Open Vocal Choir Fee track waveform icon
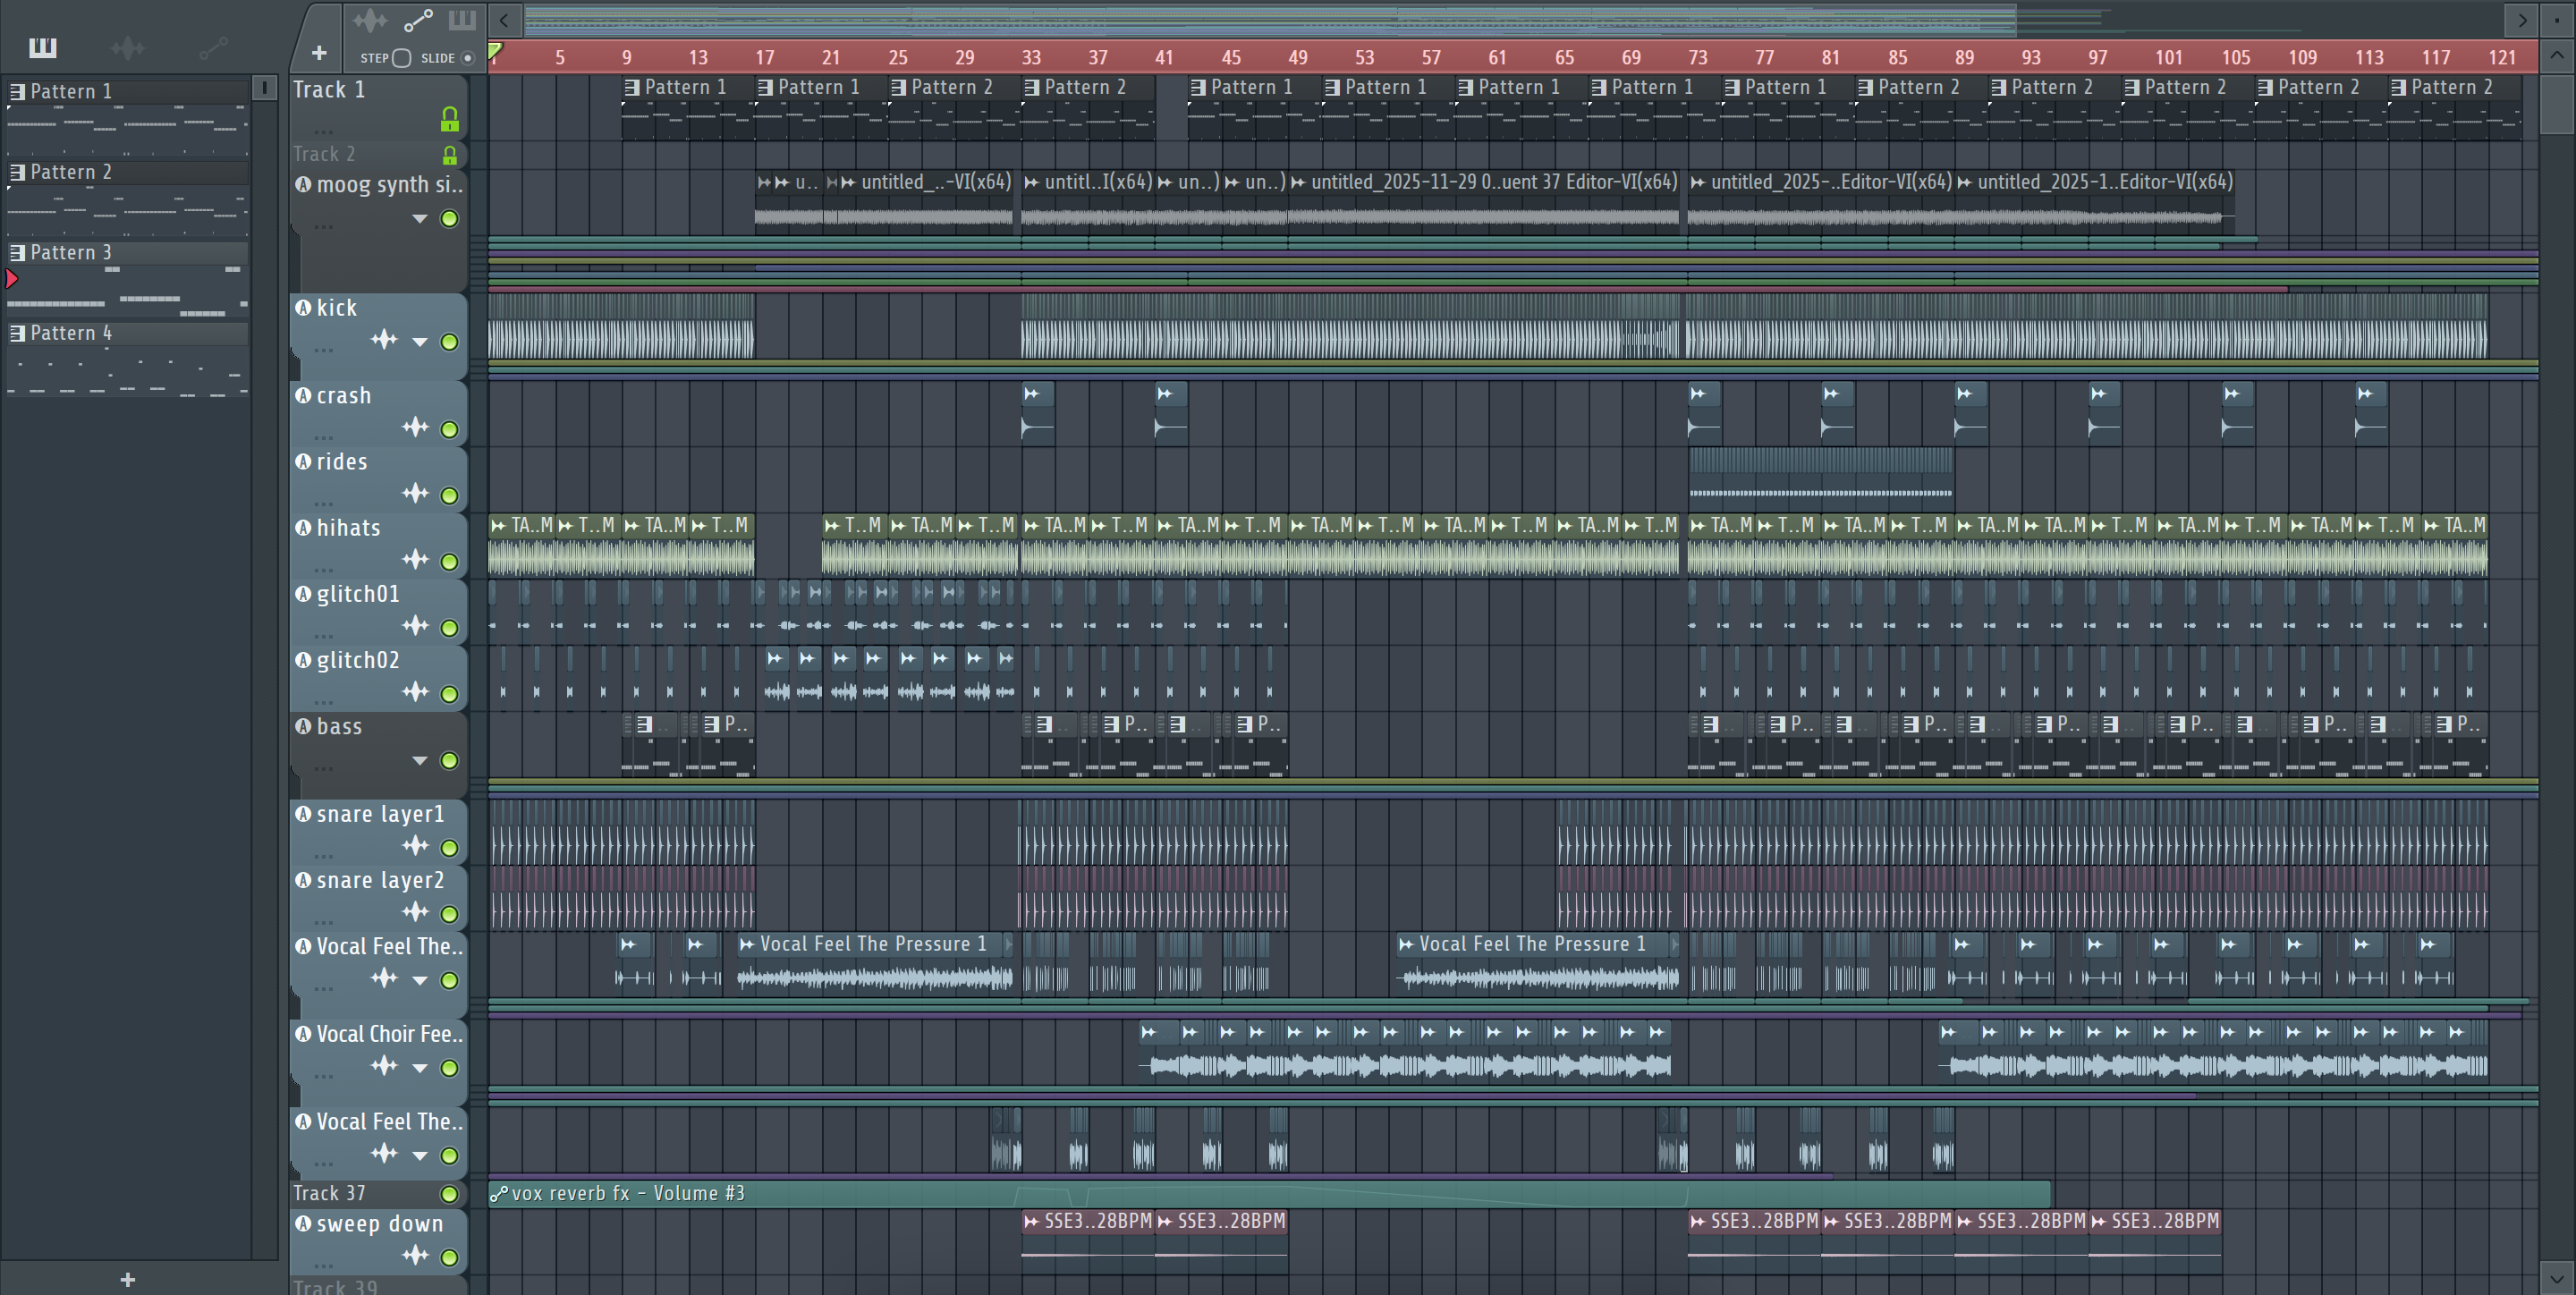 (x=384, y=1066)
